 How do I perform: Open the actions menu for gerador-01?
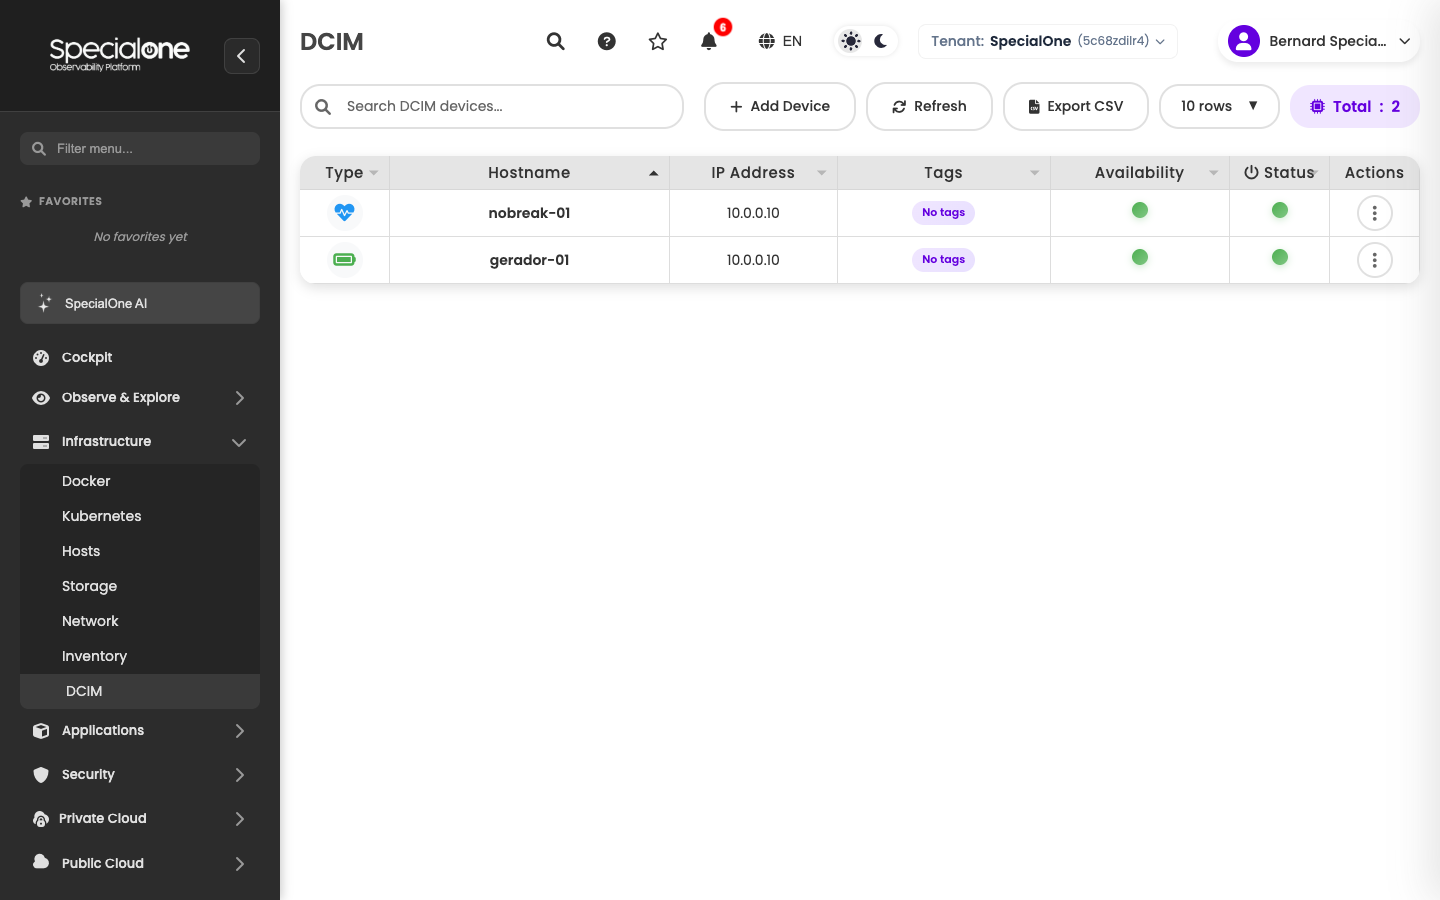pos(1375,260)
